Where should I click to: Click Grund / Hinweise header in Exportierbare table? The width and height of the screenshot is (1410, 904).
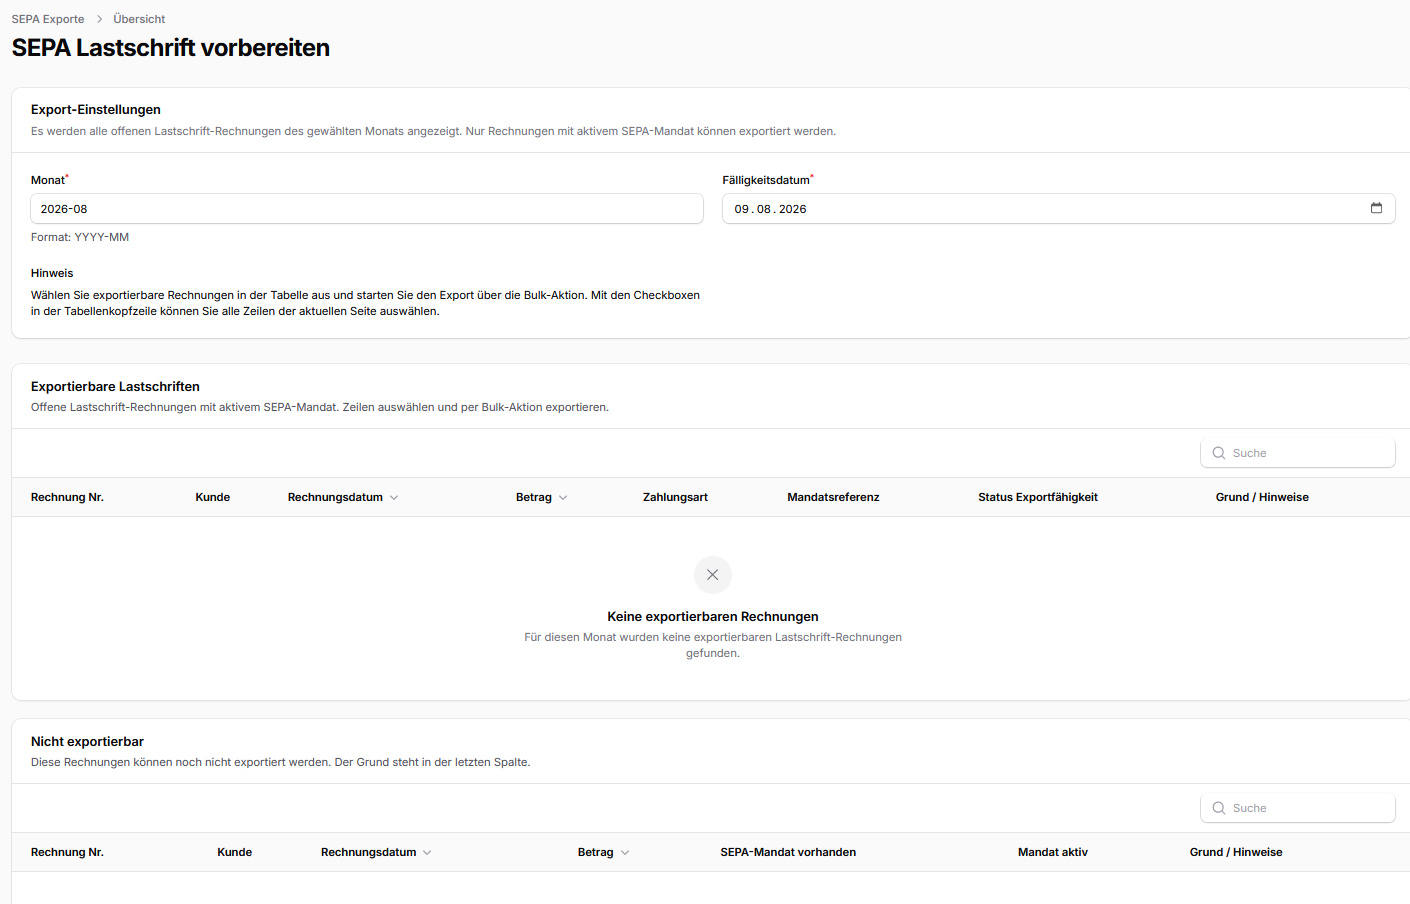1262,497
